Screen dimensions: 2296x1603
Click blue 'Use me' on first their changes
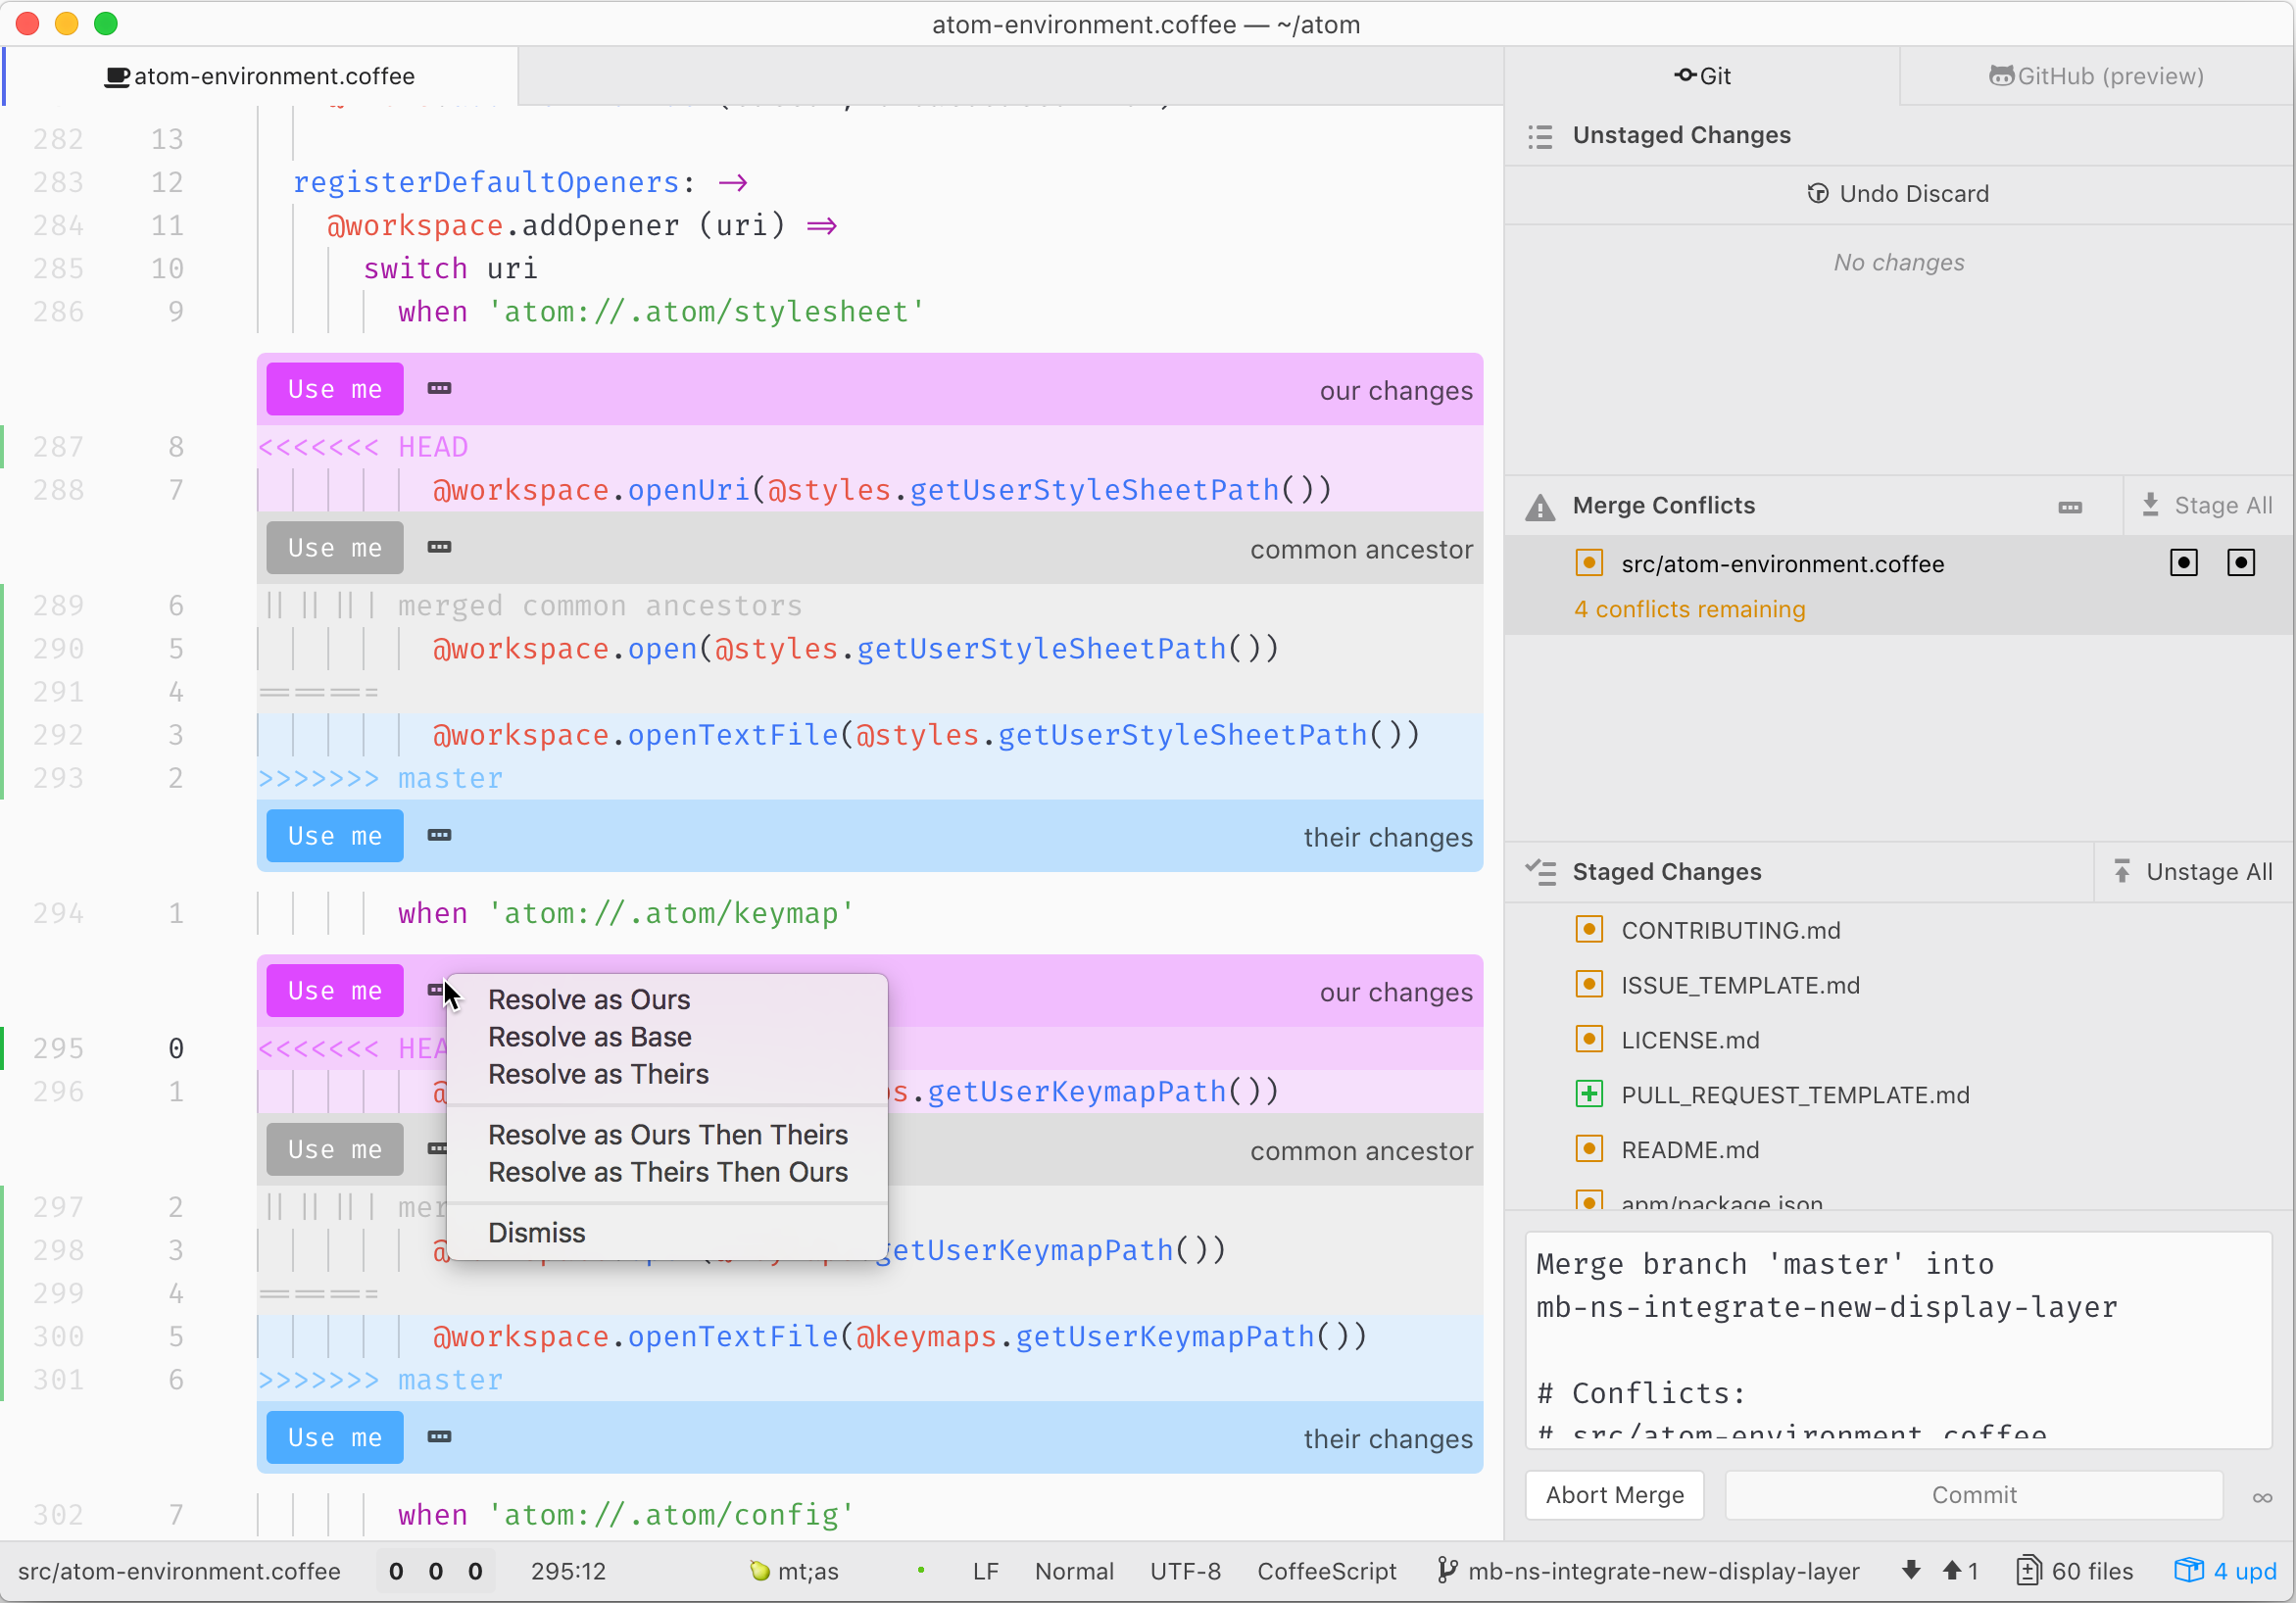click(334, 835)
